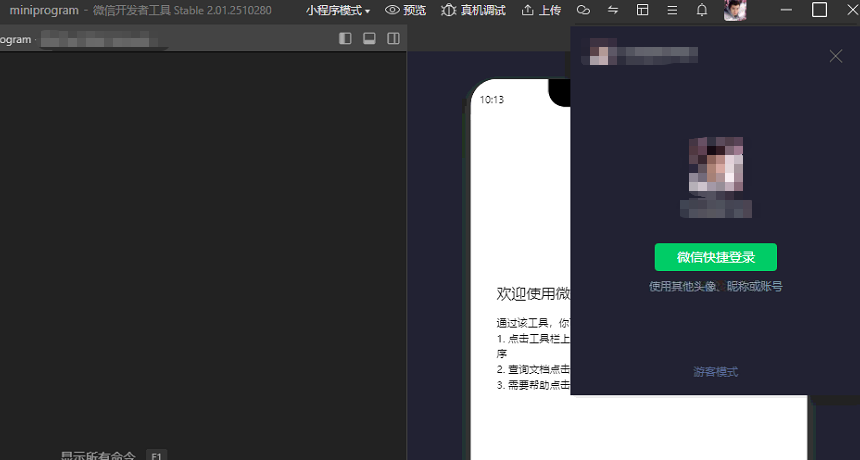The width and height of the screenshot is (860, 460).
Task: Click the 预览 preview button
Action: pyautogui.click(x=405, y=10)
